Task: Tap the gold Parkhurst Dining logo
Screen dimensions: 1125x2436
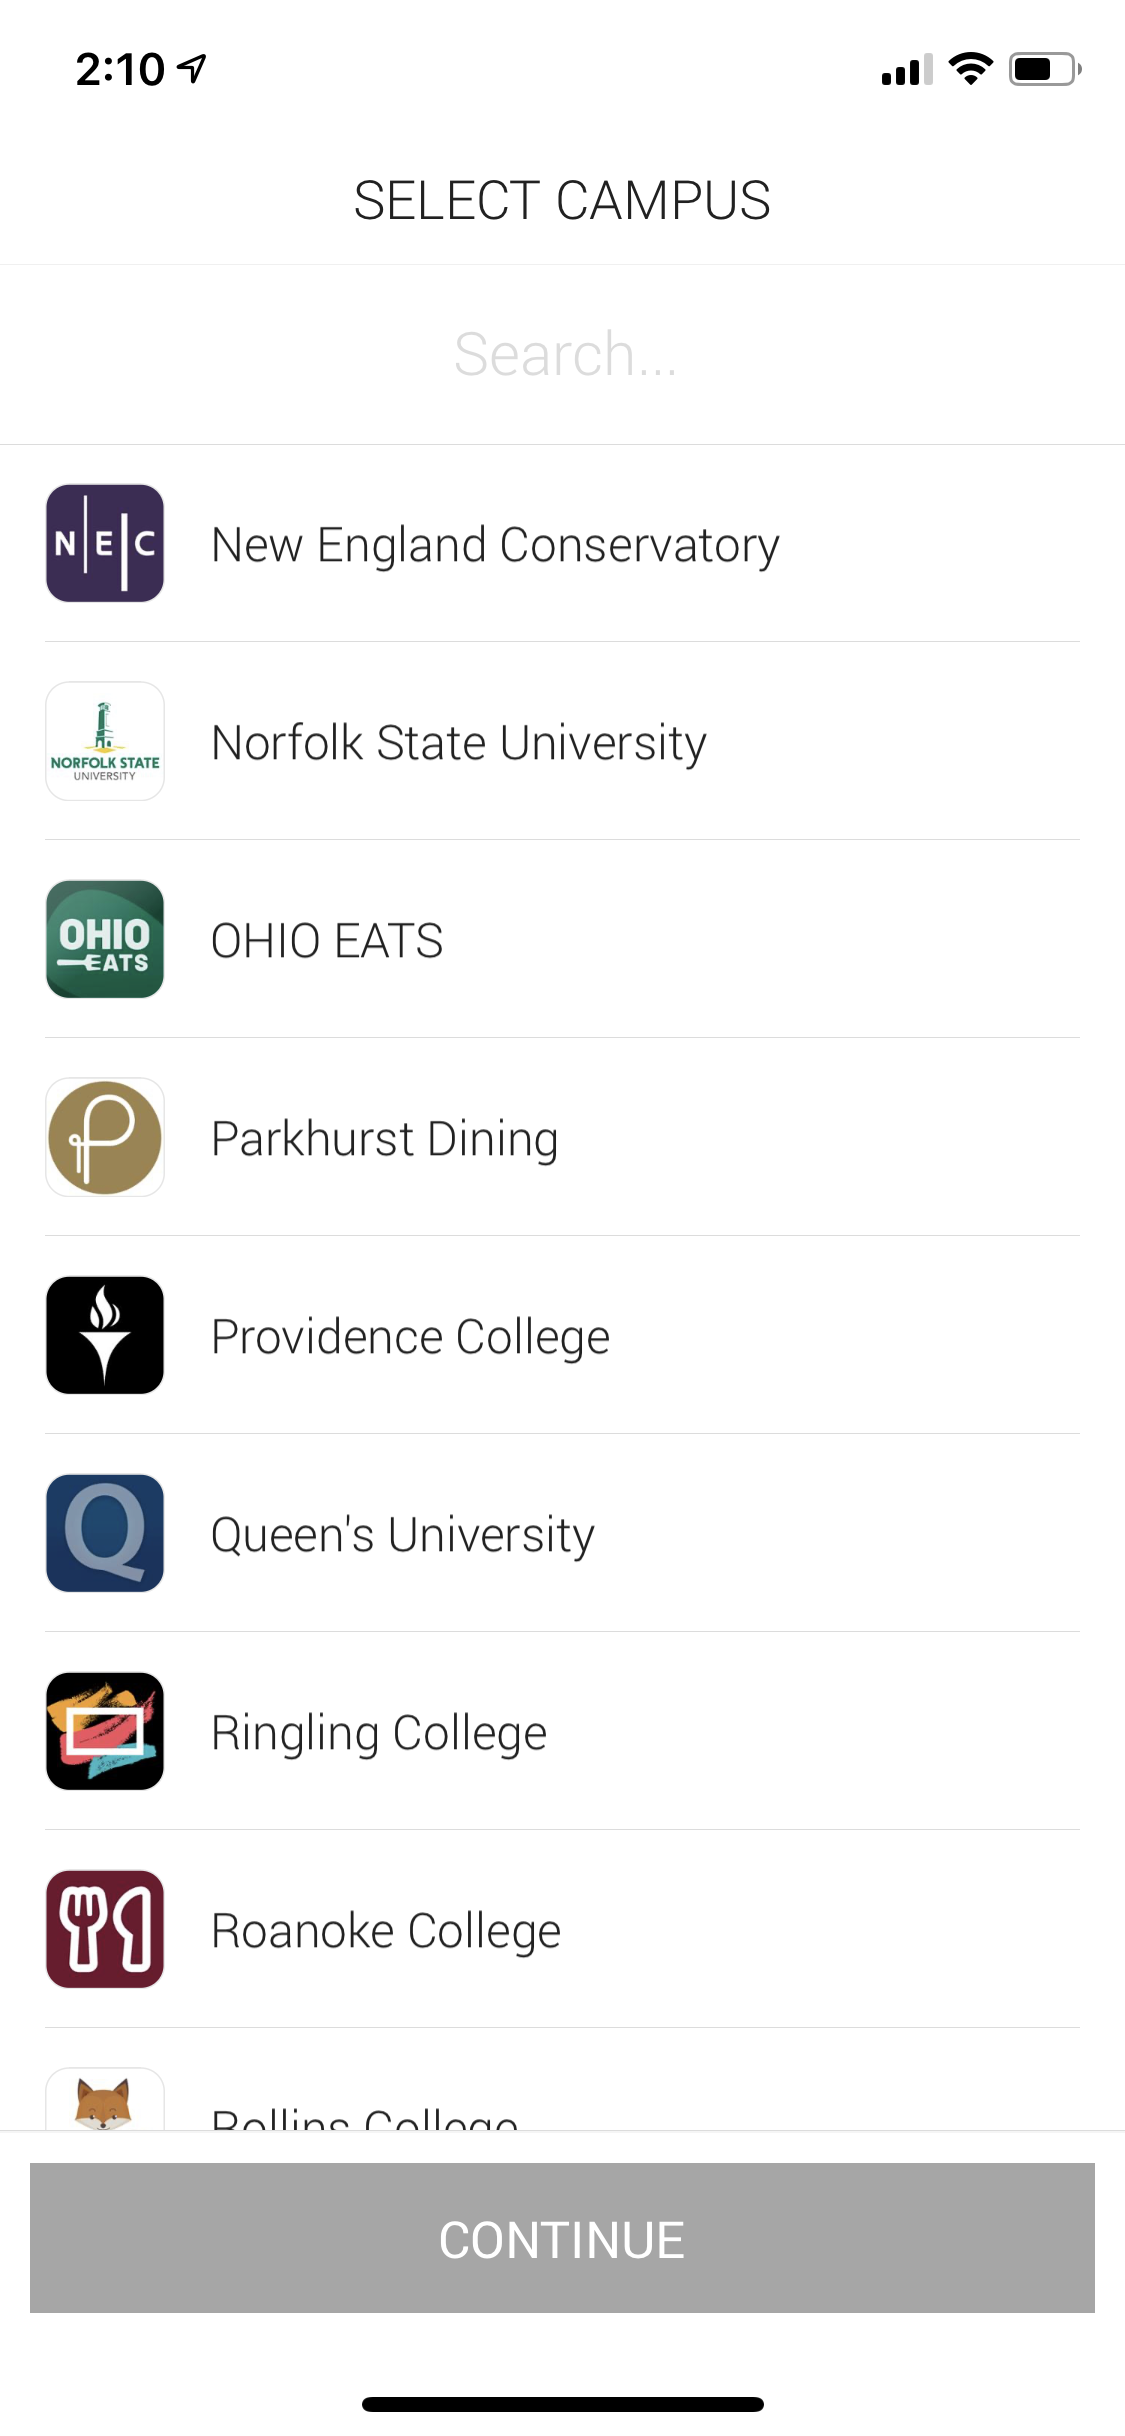Action: click(105, 1137)
